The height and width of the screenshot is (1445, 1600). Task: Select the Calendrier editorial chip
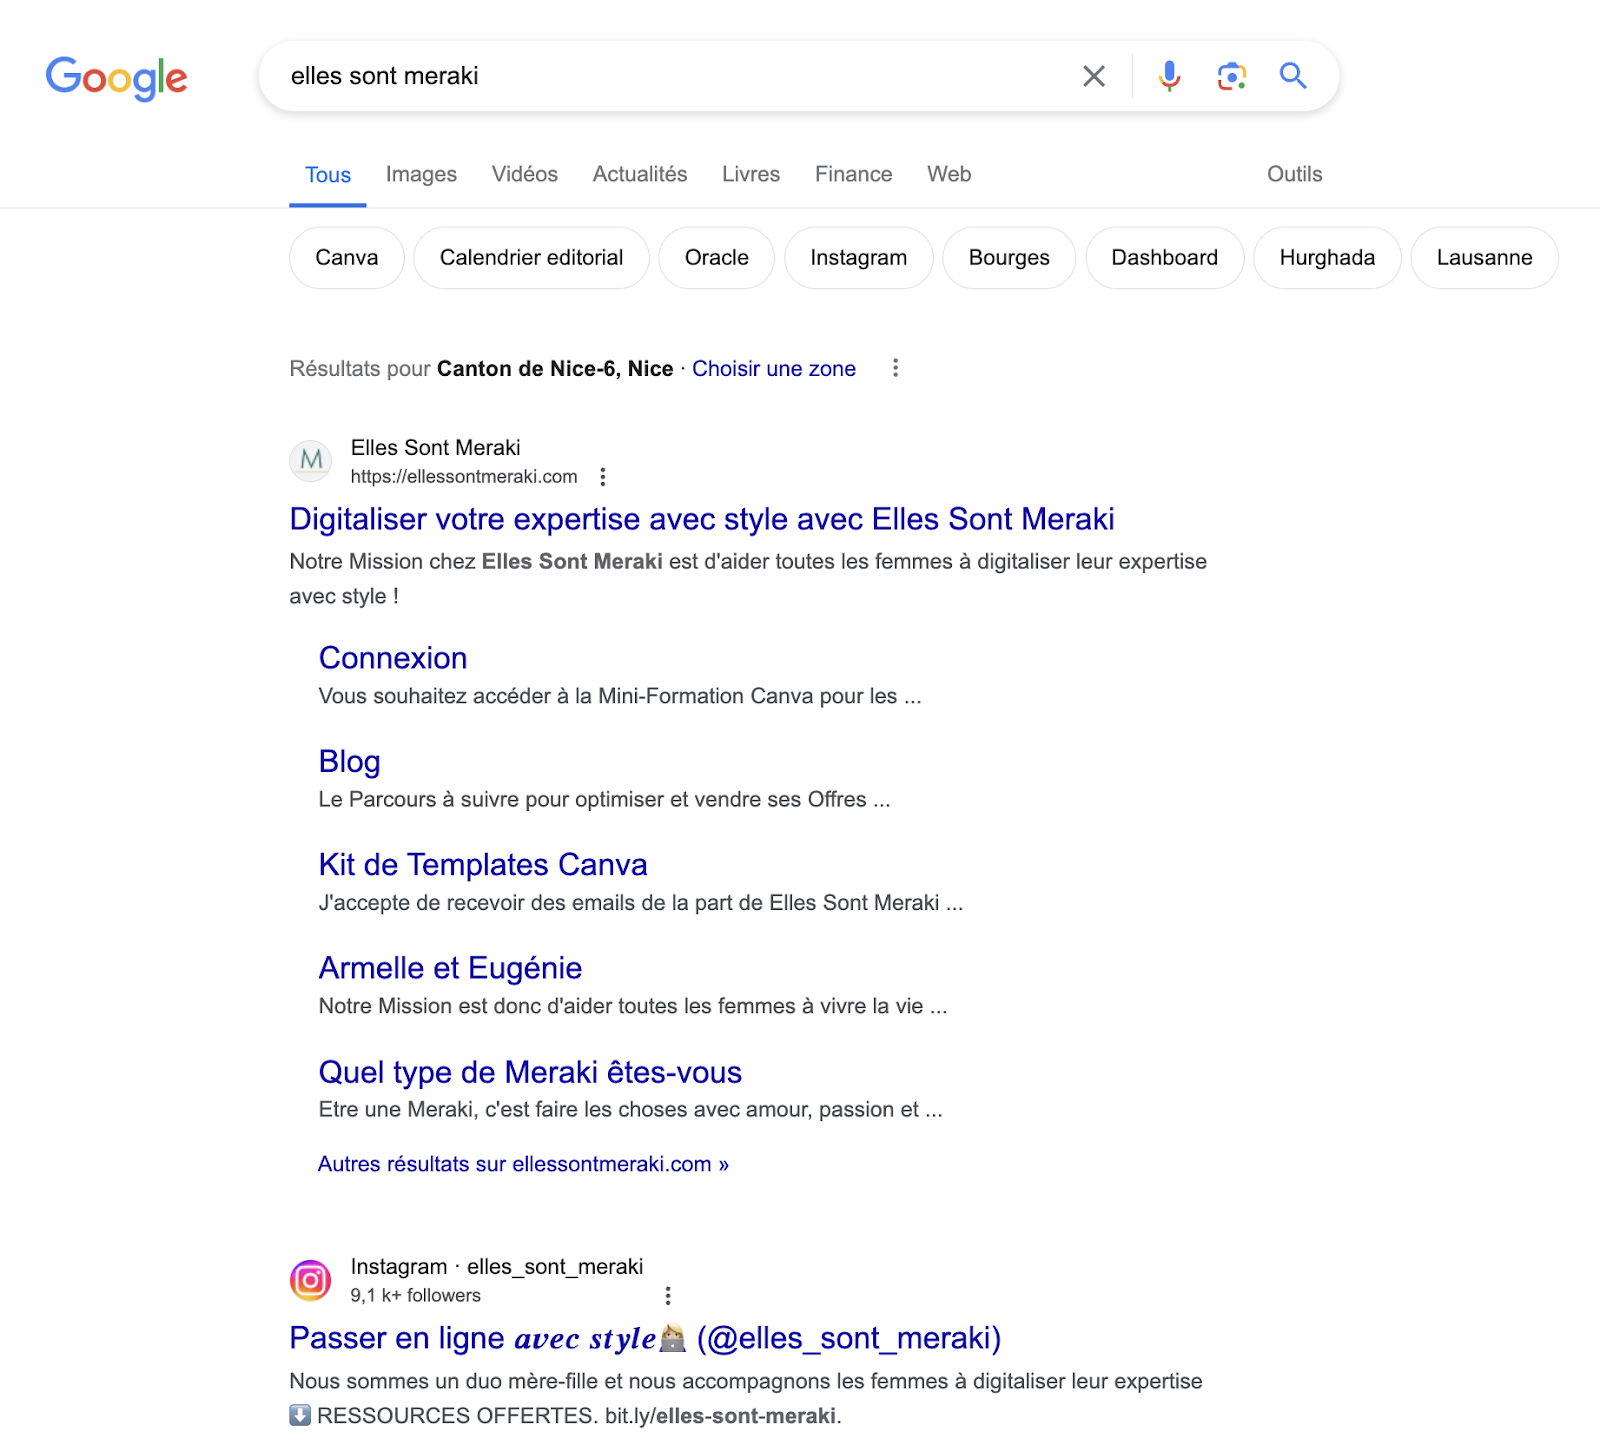click(x=531, y=258)
